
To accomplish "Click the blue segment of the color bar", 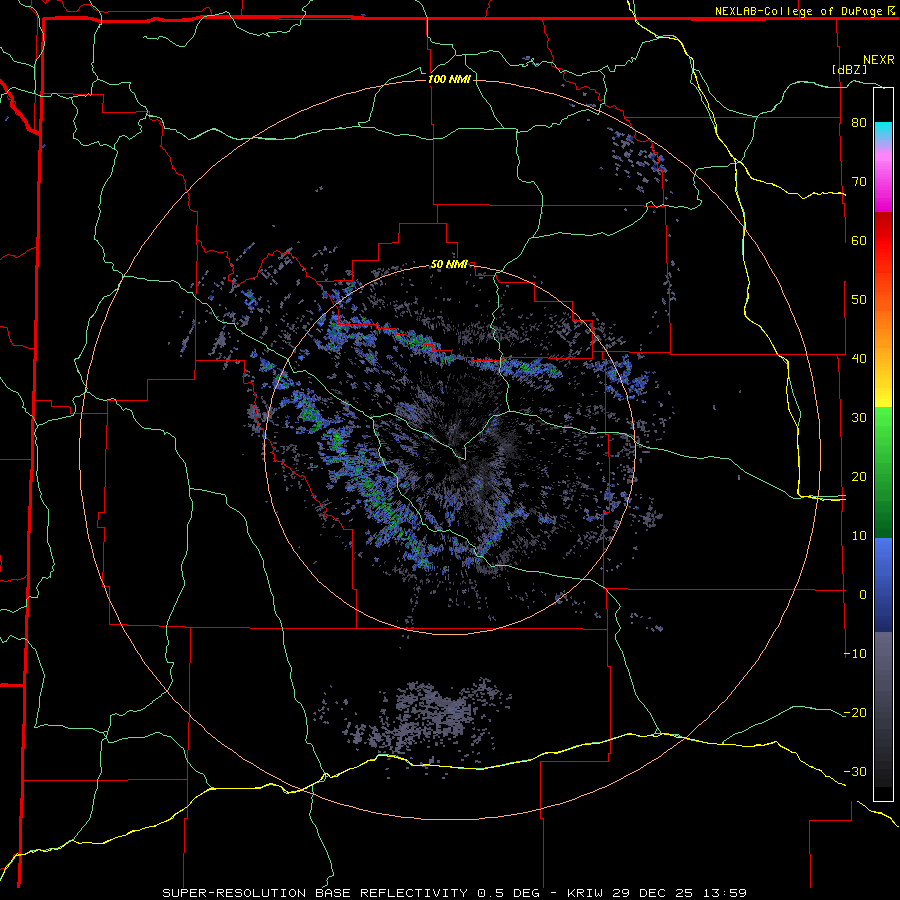I will [x=883, y=585].
